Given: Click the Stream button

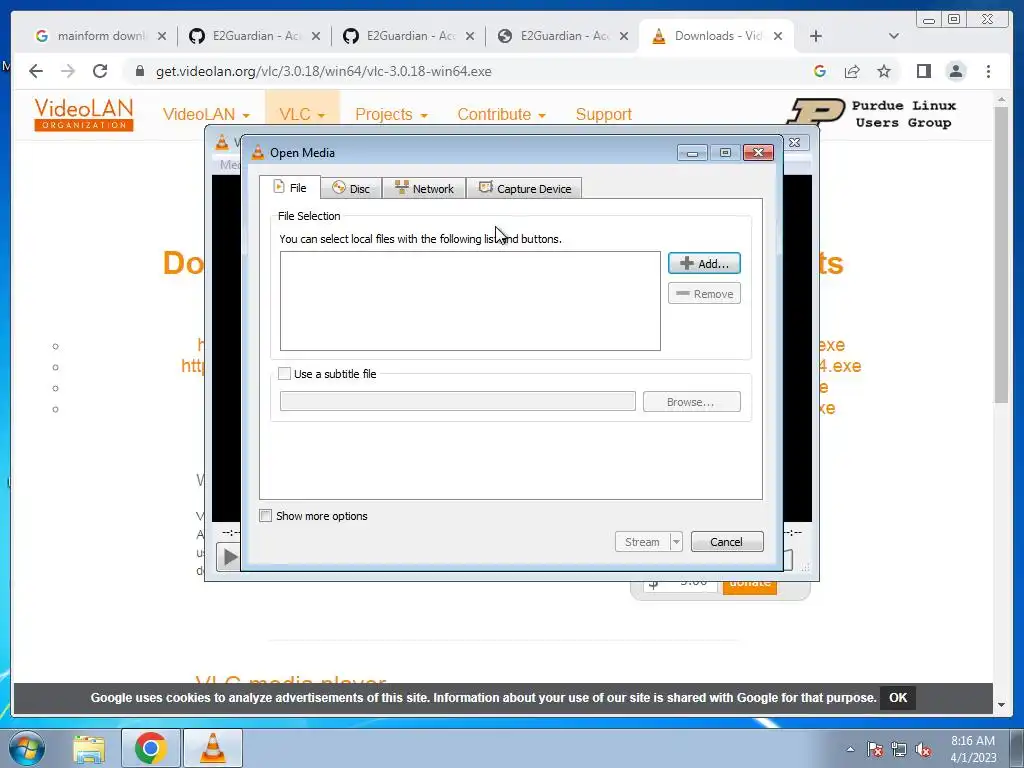Looking at the screenshot, I should tap(642, 541).
